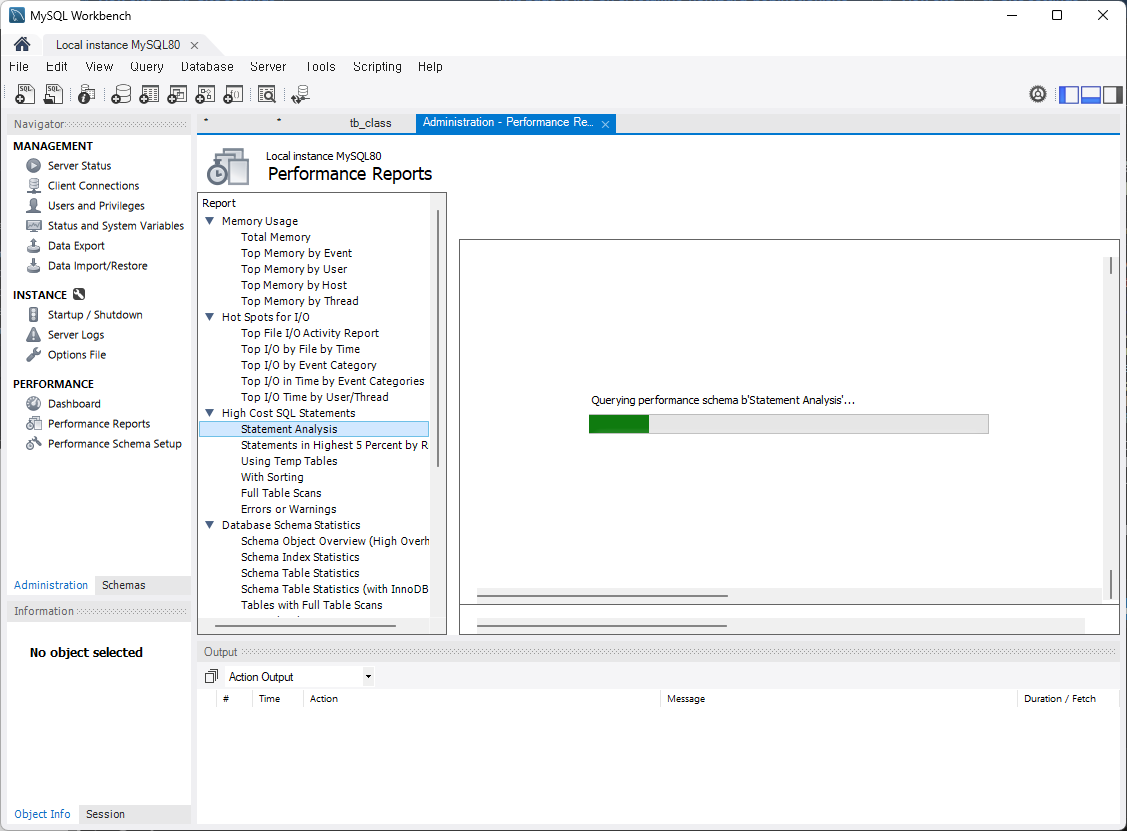Select the Statement Analysis report
The image size is (1127, 831).
click(x=314, y=429)
